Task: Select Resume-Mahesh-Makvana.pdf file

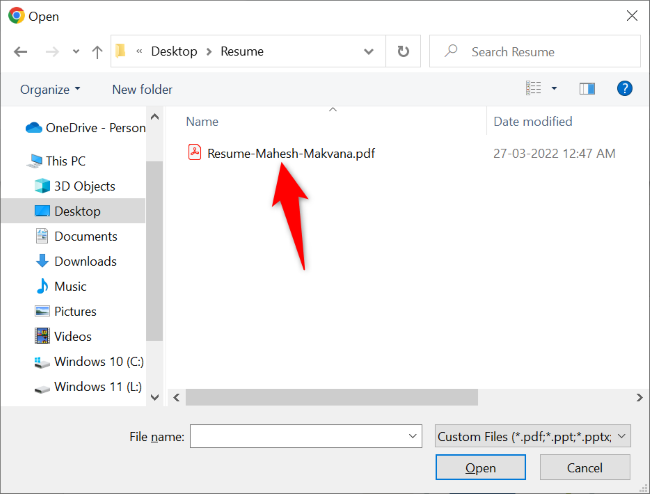Action: pyautogui.click(x=291, y=153)
